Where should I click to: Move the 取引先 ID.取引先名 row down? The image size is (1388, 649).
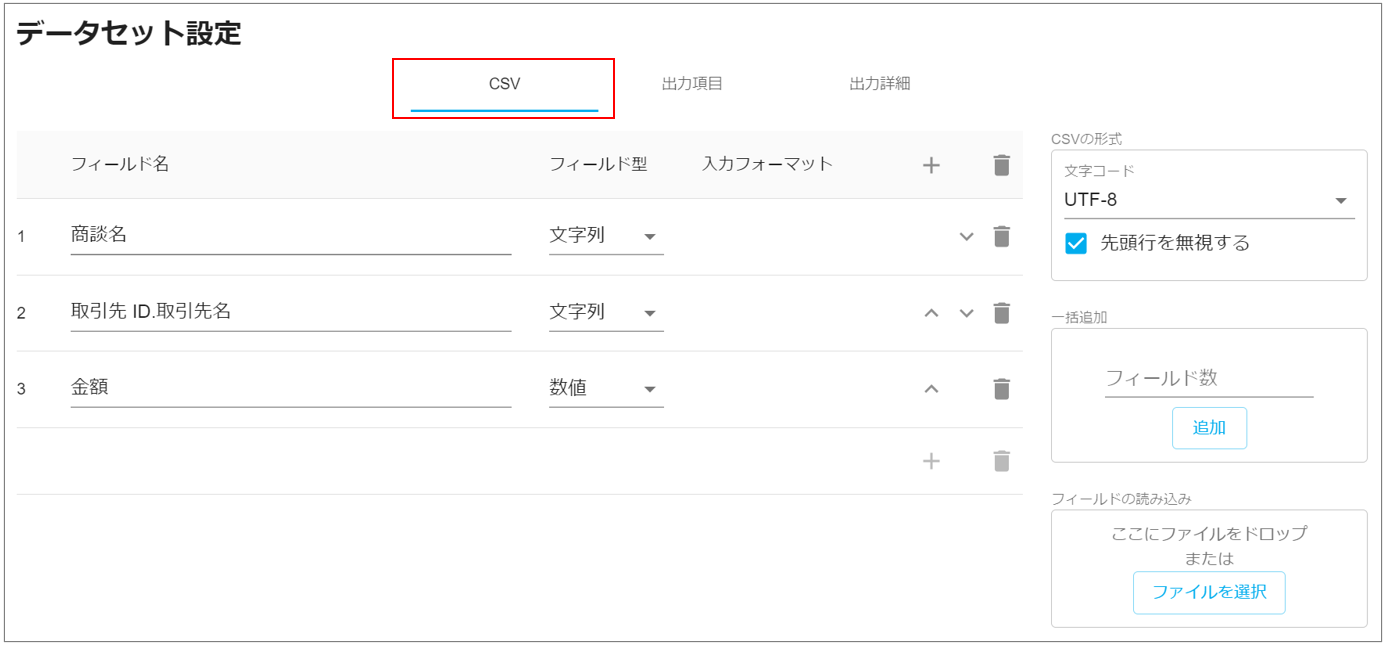(x=966, y=313)
